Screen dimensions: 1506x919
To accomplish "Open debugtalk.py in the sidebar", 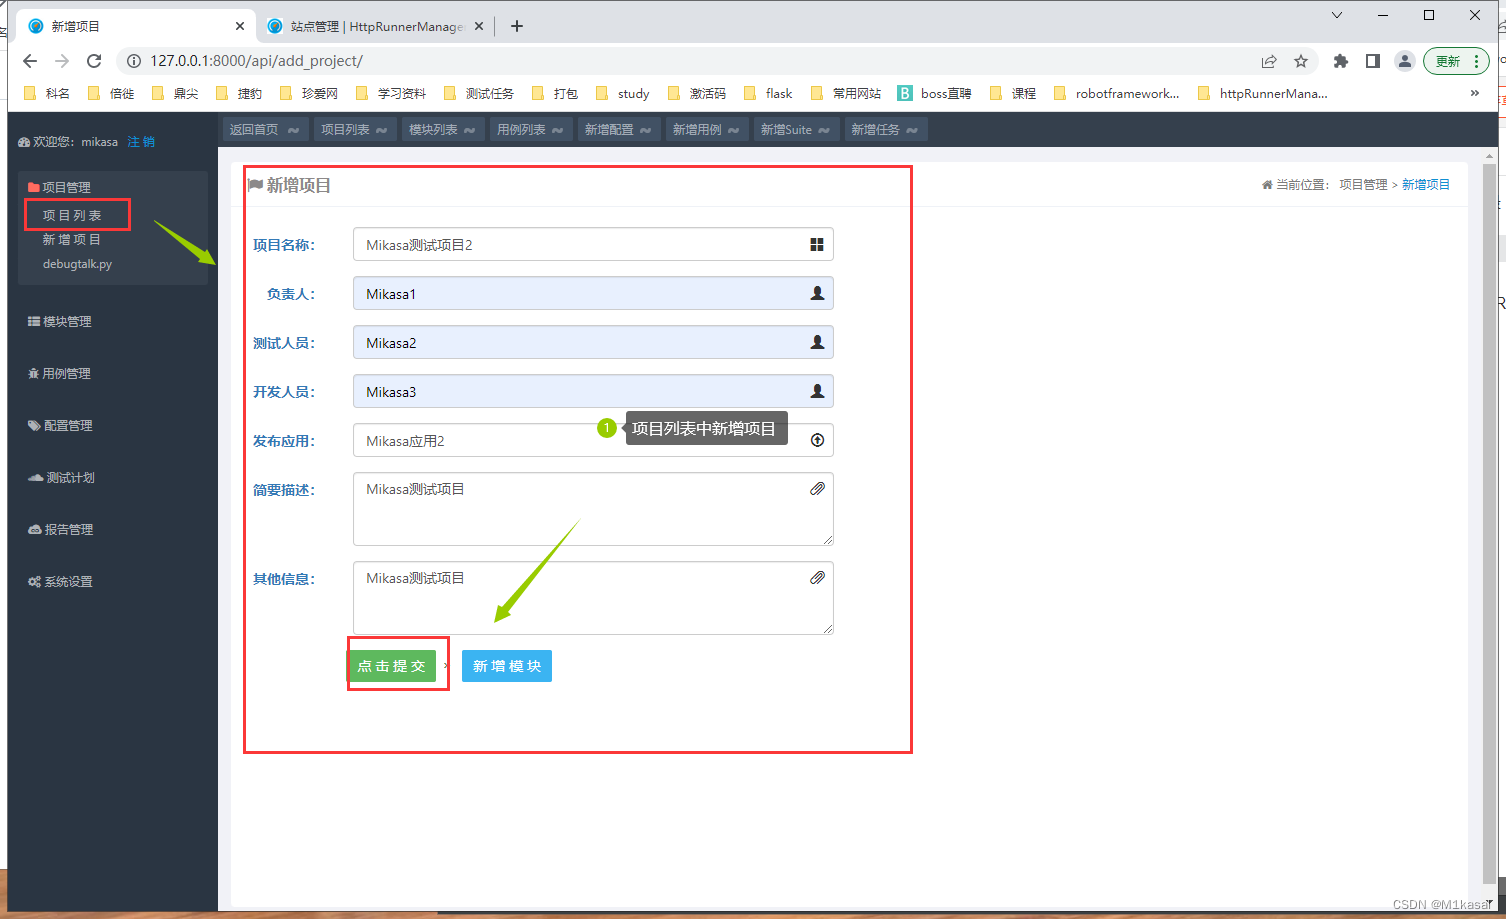I will [x=77, y=264].
